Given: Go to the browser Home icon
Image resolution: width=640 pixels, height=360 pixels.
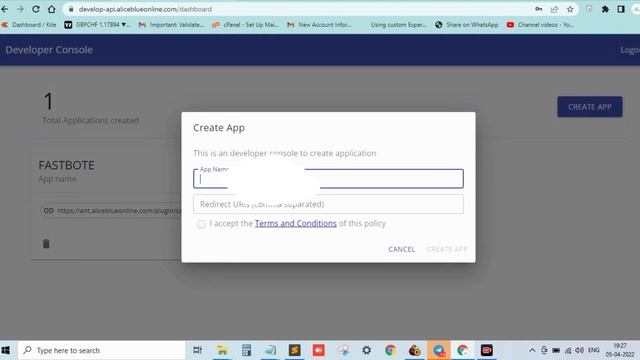Looking at the screenshot, I should (51, 9).
